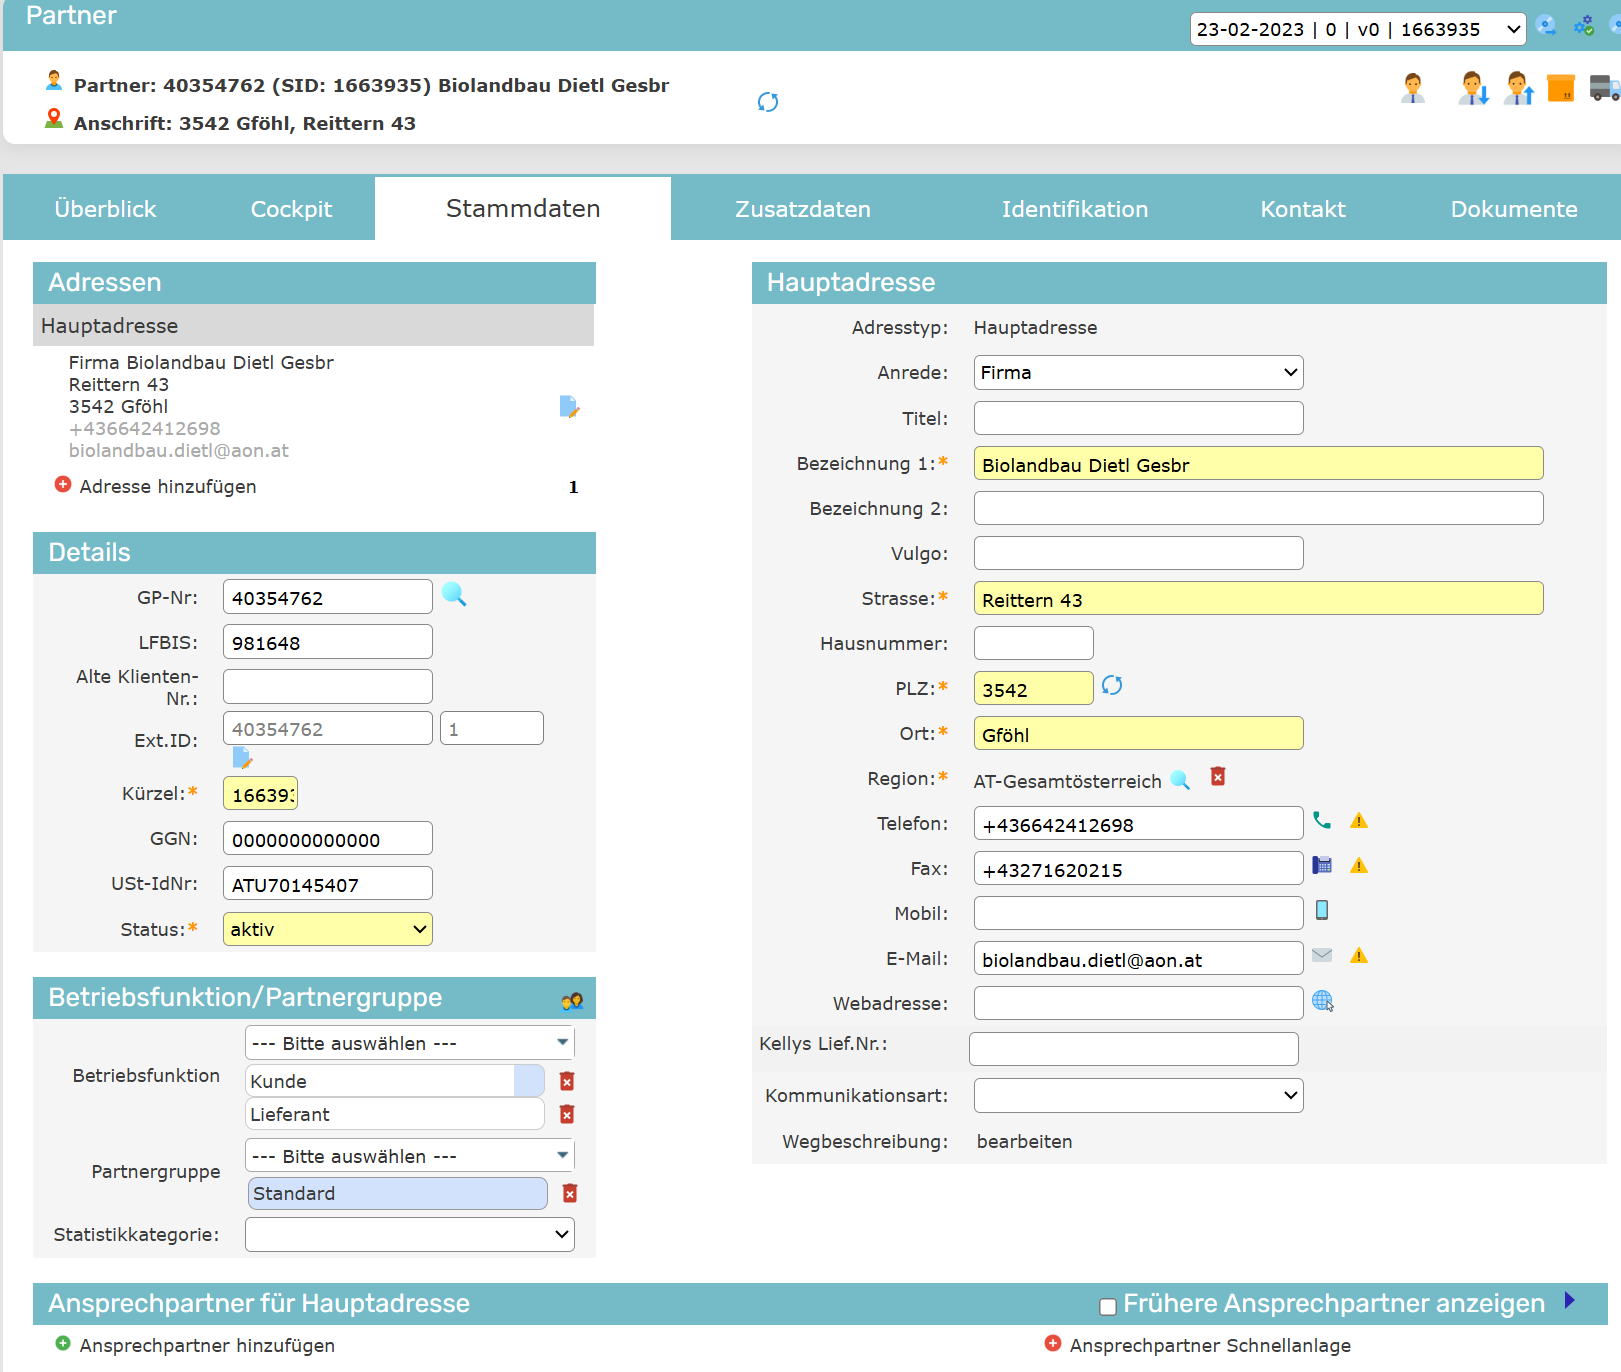This screenshot has width=1621, height=1372.
Task: Click Ansprechpartner Schnellanlage link
Action: click(x=1209, y=1346)
